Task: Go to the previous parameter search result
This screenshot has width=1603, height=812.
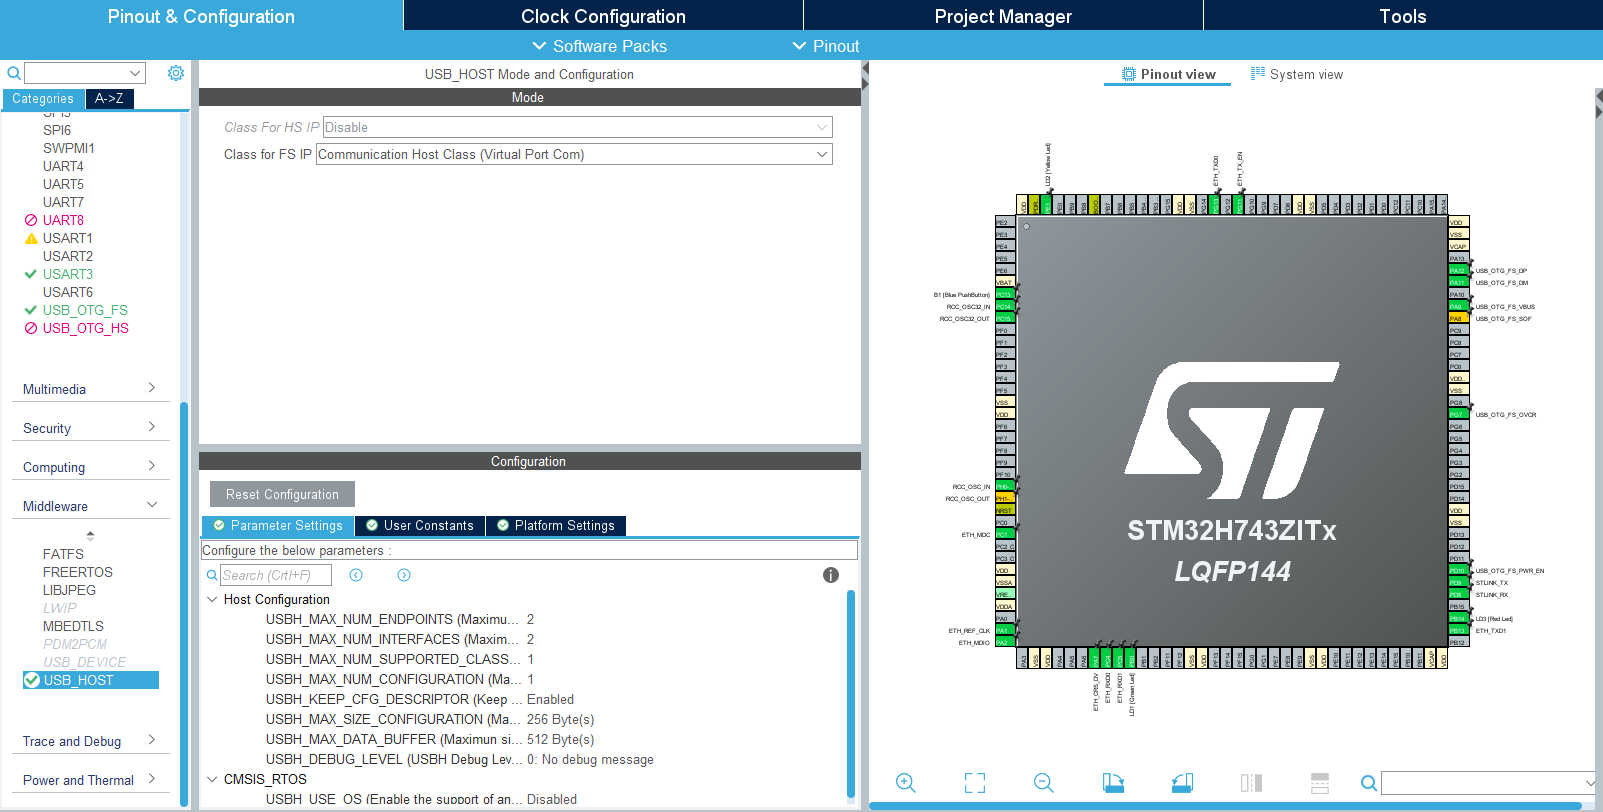Action: (x=356, y=575)
